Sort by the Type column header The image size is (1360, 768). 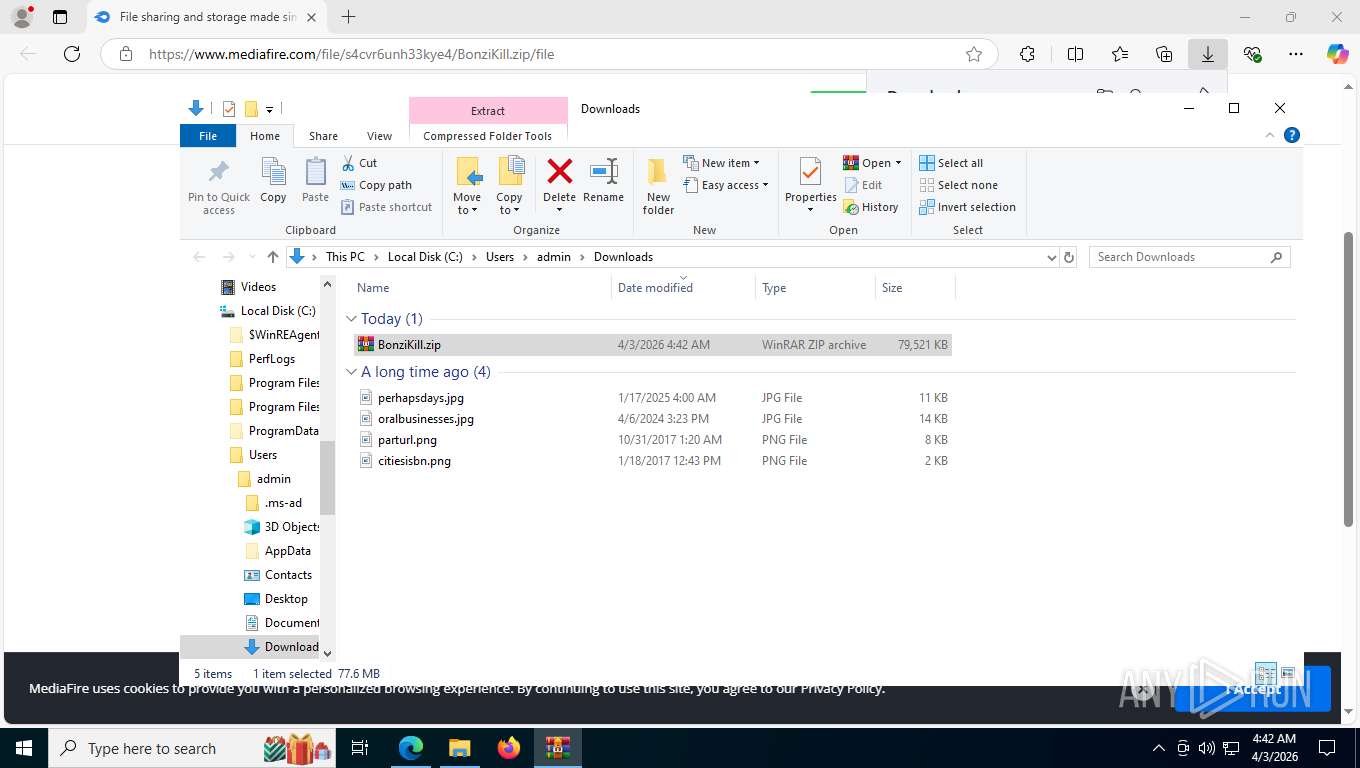(x=815, y=288)
